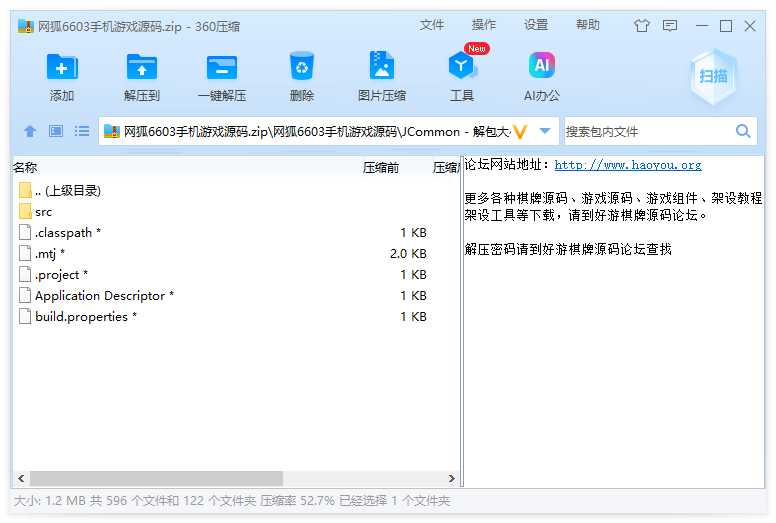Maximize the 360压缩 window
Viewport: 776px width, 523px height.
coord(726,26)
